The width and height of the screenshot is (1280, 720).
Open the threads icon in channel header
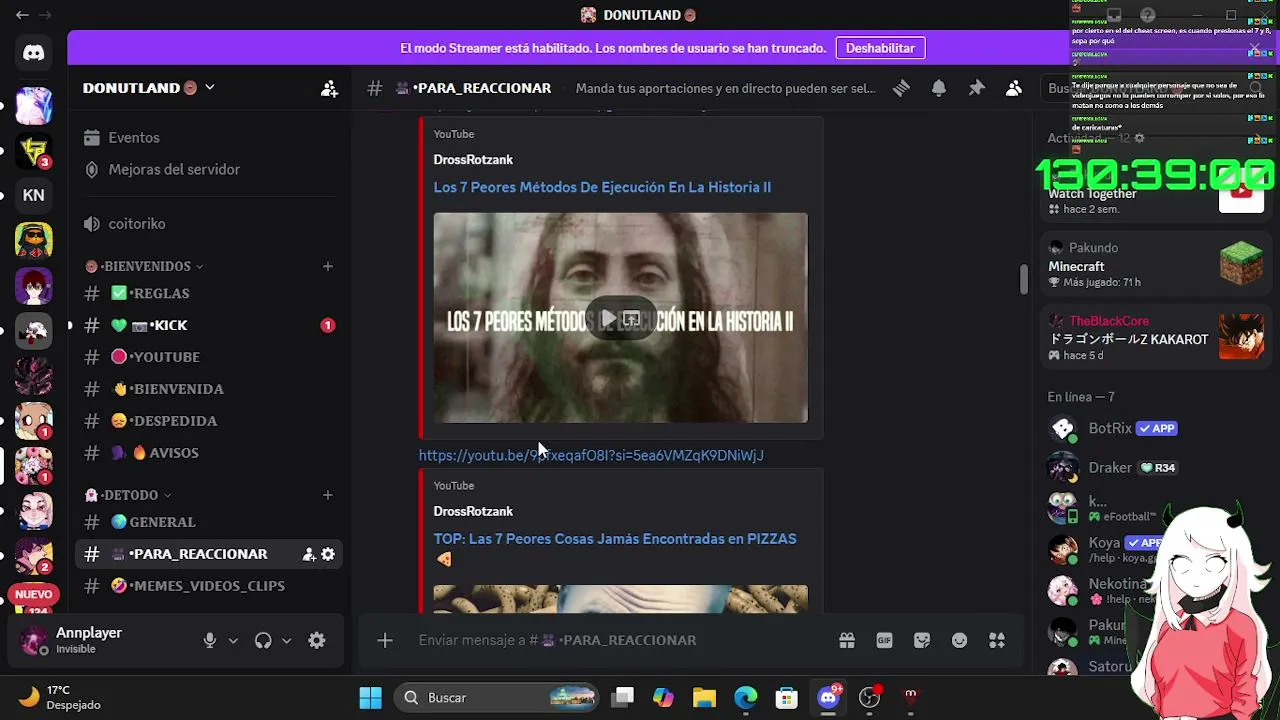pyautogui.click(x=901, y=88)
